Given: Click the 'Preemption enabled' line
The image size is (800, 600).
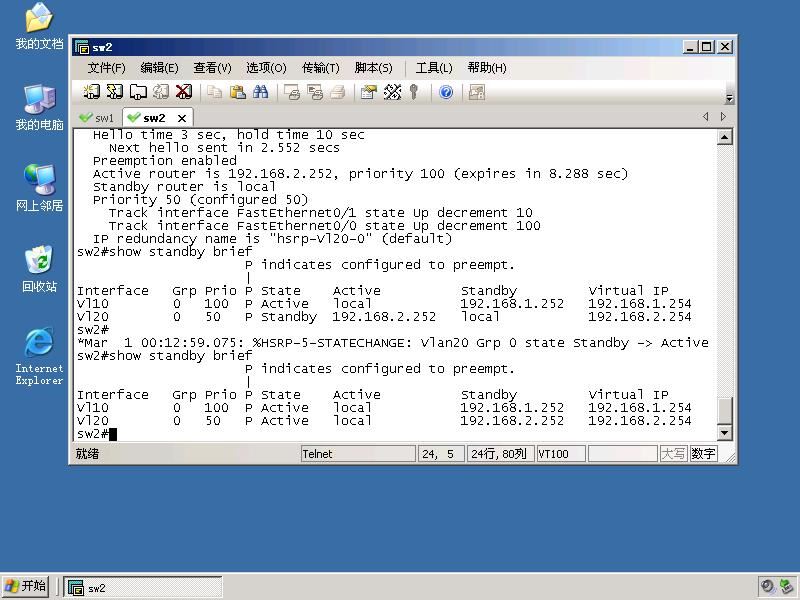Looking at the screenshot, I should (x=165, y=161).
